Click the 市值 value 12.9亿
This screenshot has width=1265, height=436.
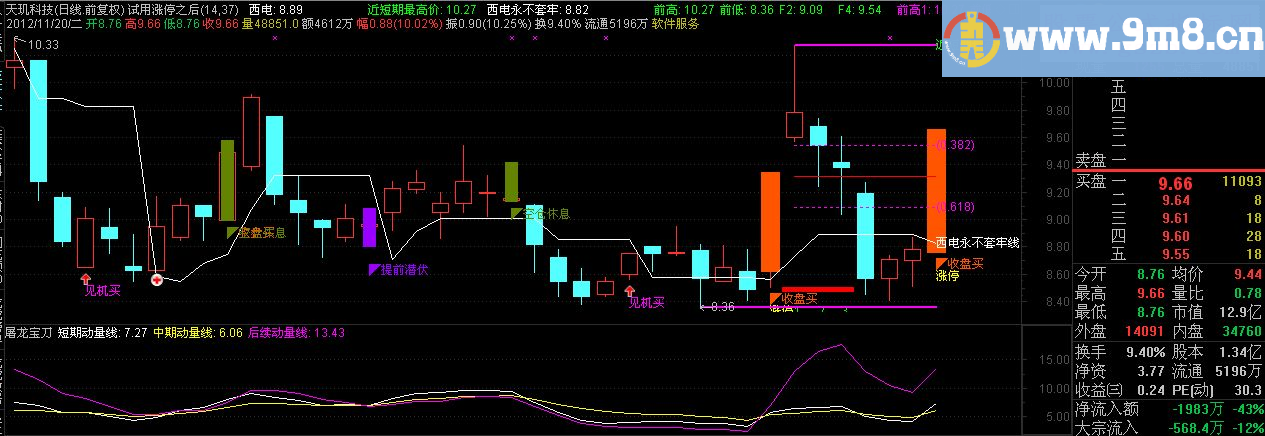coord(1241,312)
